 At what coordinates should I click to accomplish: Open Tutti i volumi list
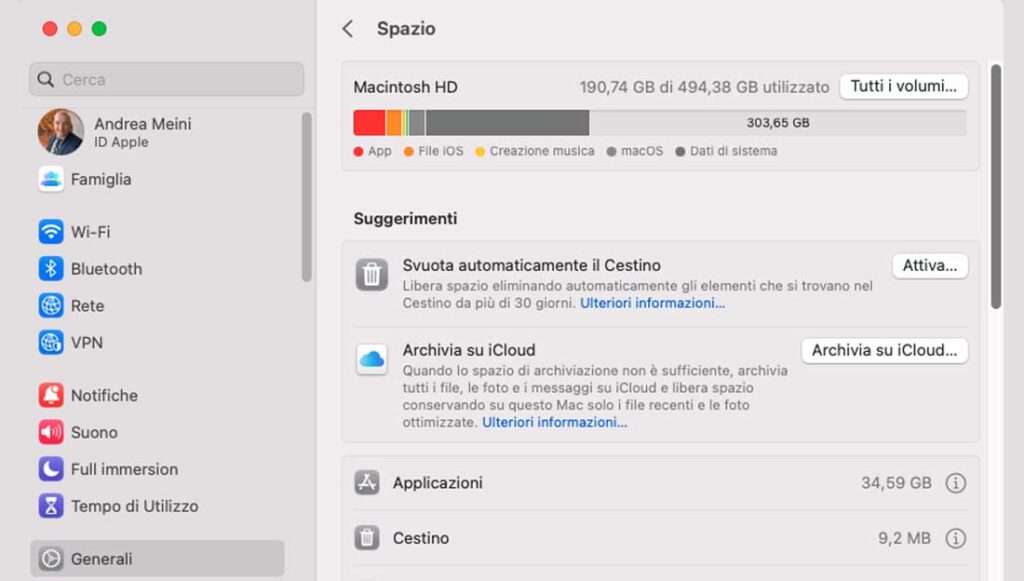pyautogui.click(x=904, y=86)
